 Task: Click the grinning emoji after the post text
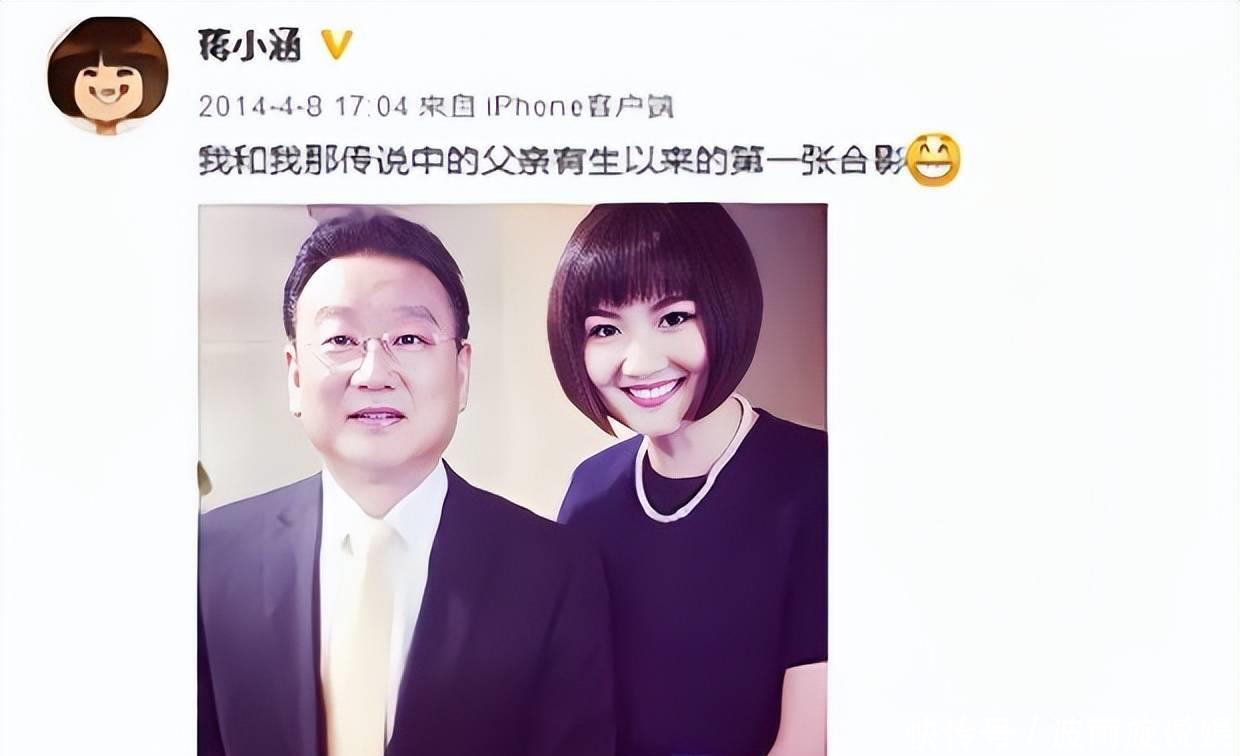tap(933, 160)
